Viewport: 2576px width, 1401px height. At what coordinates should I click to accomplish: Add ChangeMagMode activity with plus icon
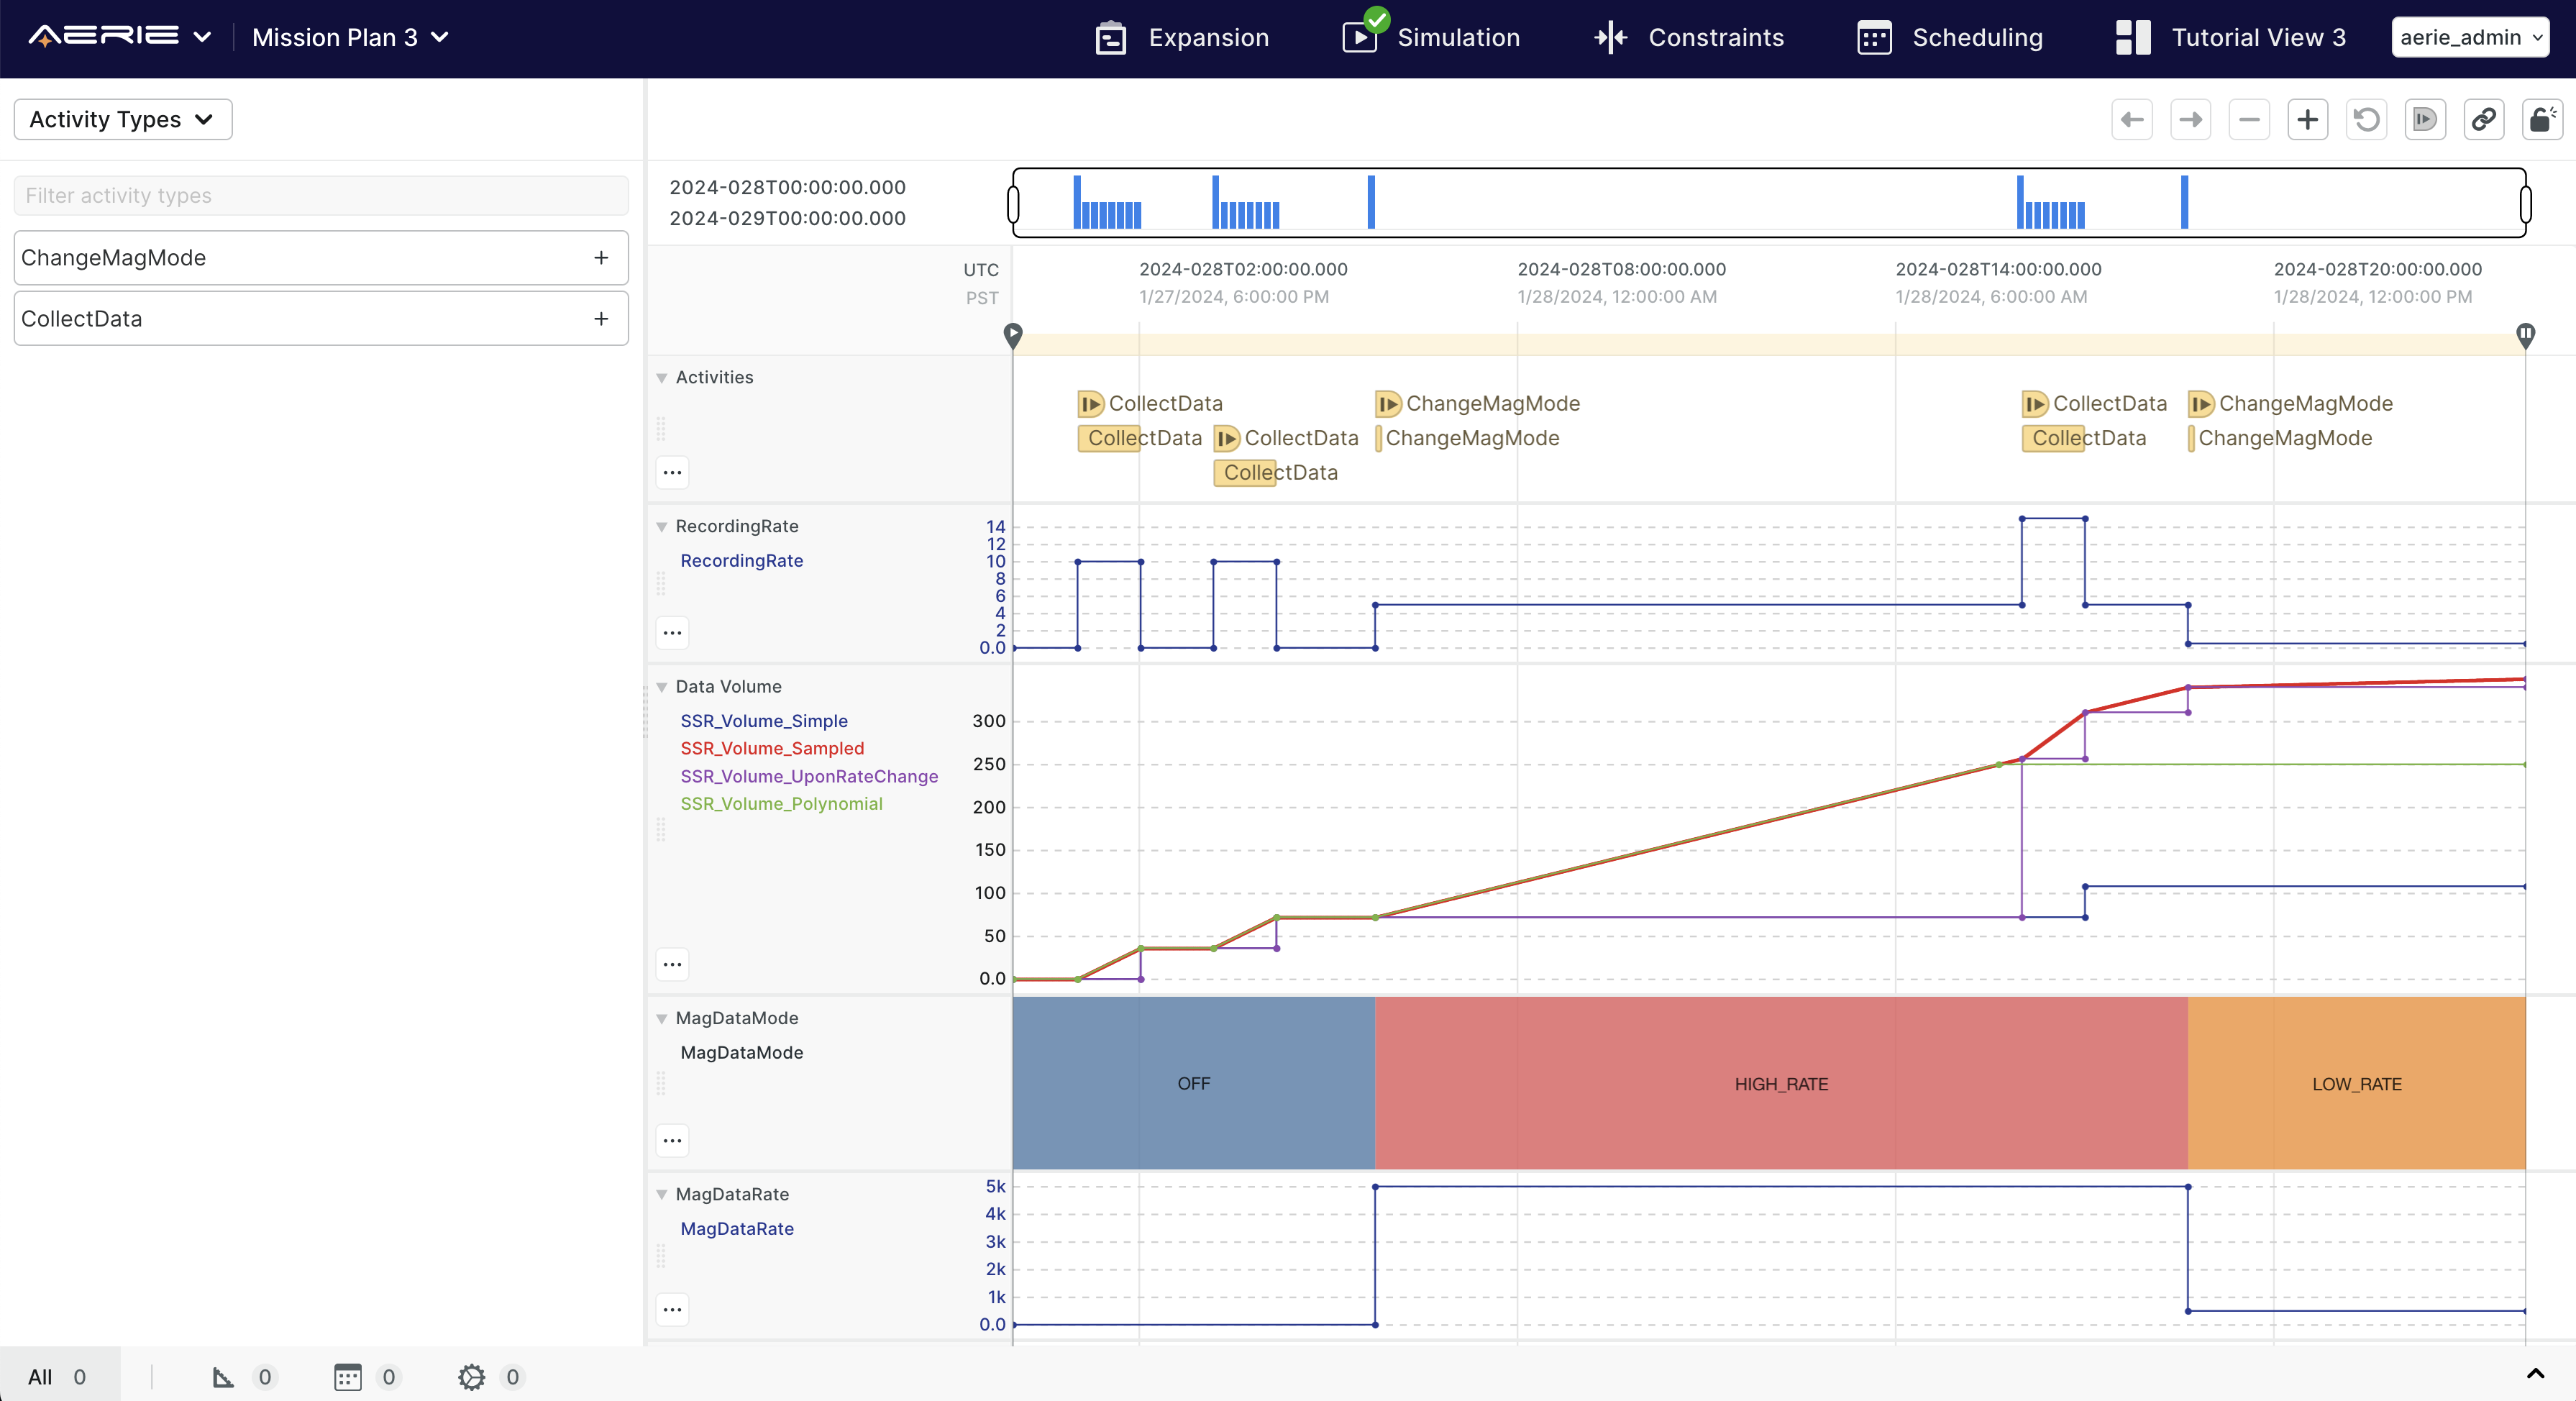click(601, 258)
